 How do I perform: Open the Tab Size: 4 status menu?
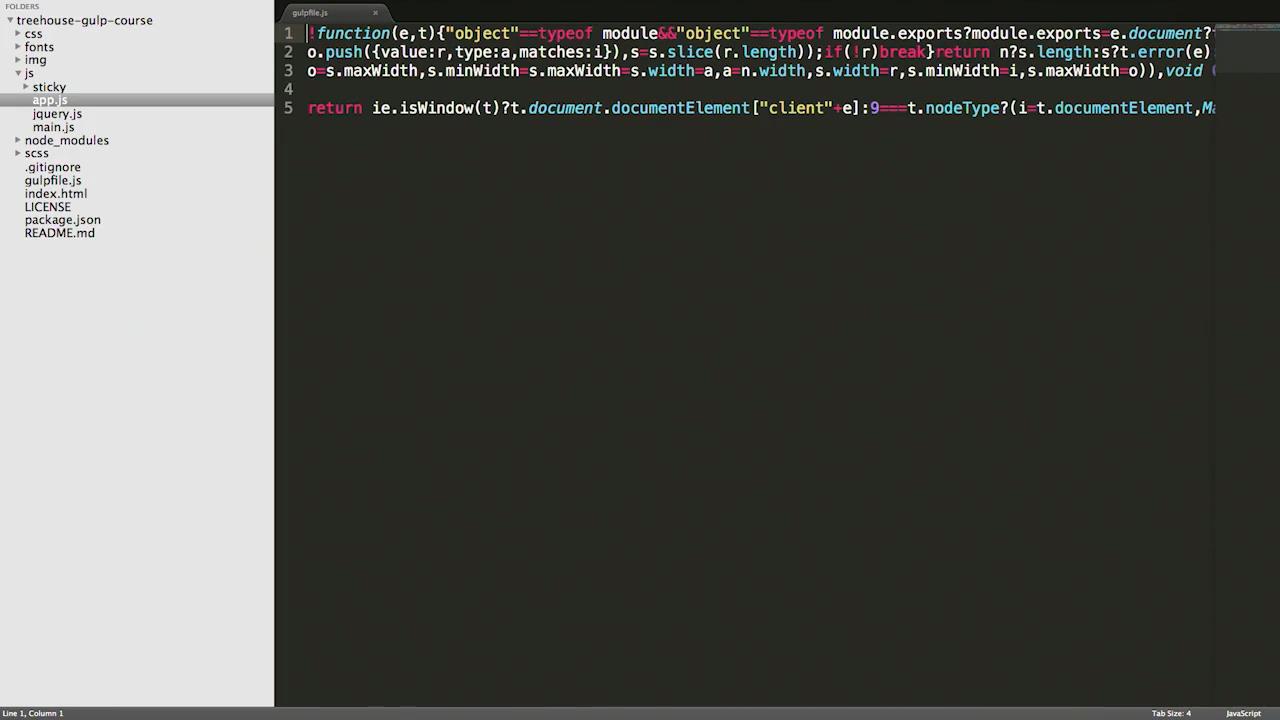click(x=1171, y=713)
